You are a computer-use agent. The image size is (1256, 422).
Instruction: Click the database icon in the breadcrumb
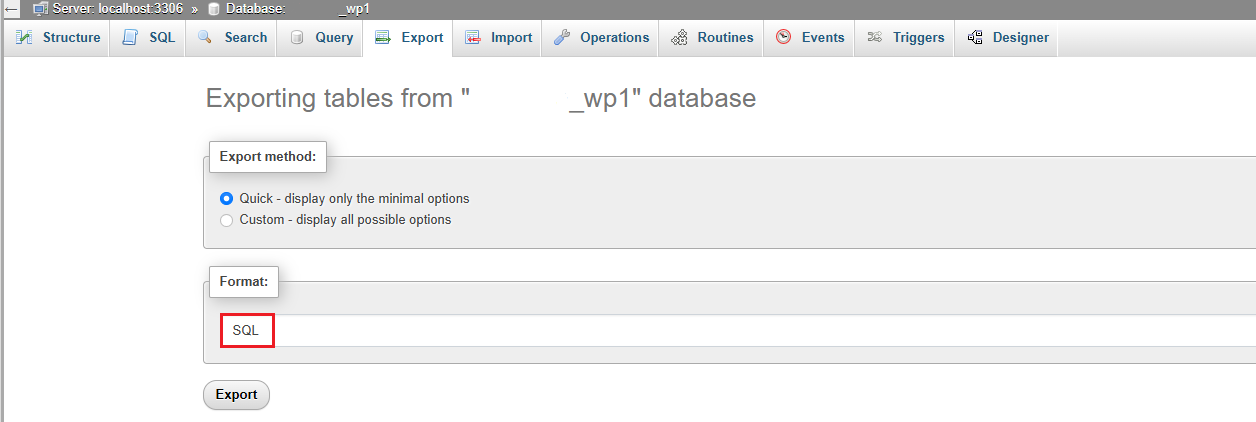[x=214, y=9]
